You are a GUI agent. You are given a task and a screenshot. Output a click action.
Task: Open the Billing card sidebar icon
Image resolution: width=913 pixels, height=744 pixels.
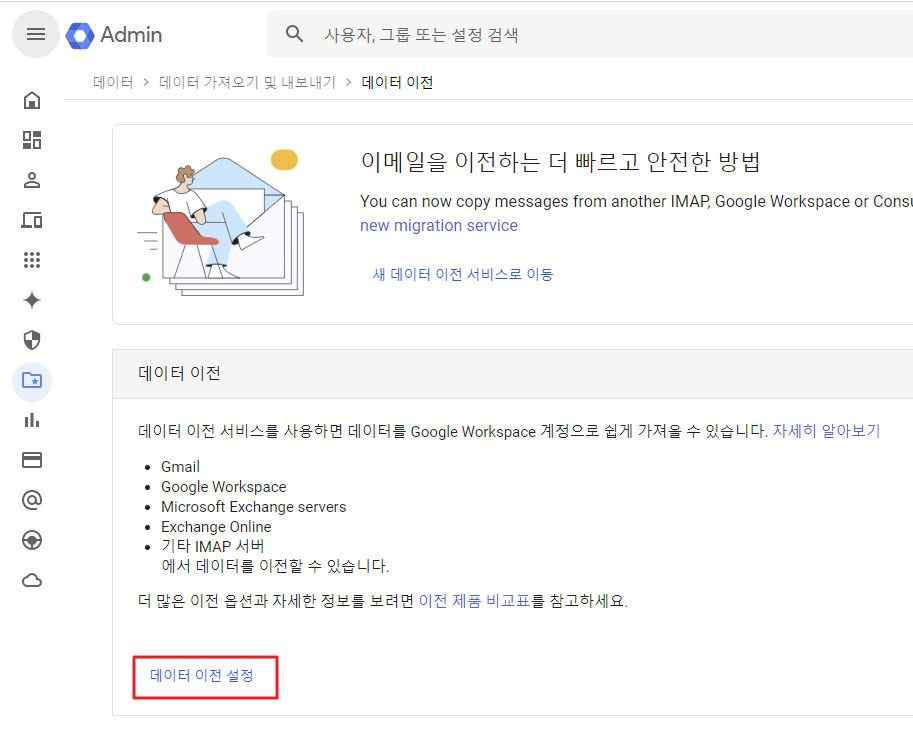[x=32, y=460]
